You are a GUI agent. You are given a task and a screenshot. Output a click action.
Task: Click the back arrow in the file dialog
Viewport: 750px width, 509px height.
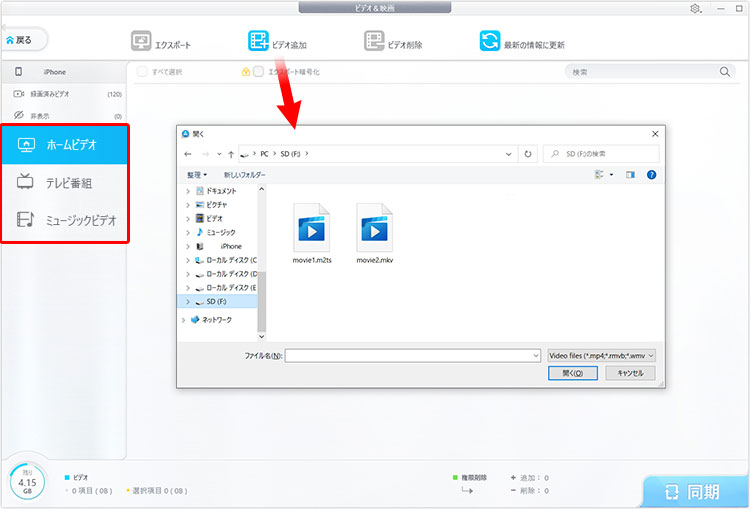pyautogui.click(x=188, y=154)
